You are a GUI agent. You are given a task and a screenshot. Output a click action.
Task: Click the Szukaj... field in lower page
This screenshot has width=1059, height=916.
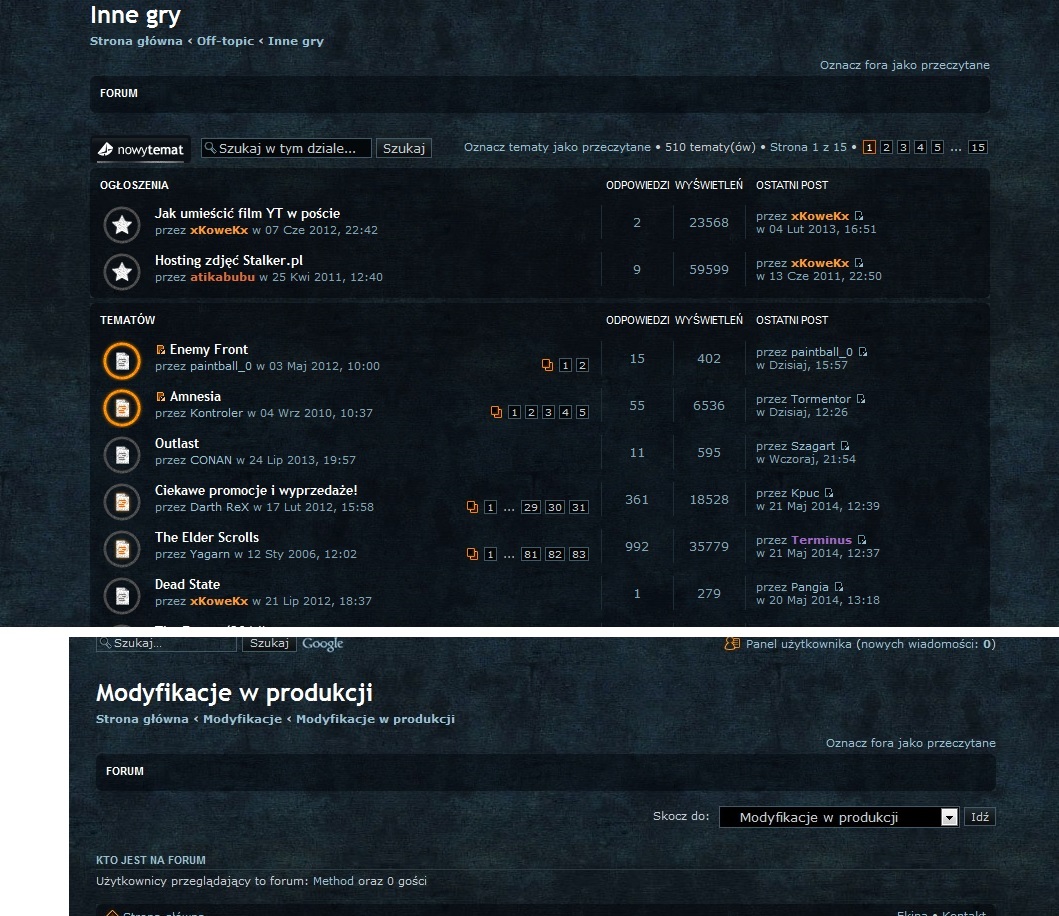click(167, 643)
